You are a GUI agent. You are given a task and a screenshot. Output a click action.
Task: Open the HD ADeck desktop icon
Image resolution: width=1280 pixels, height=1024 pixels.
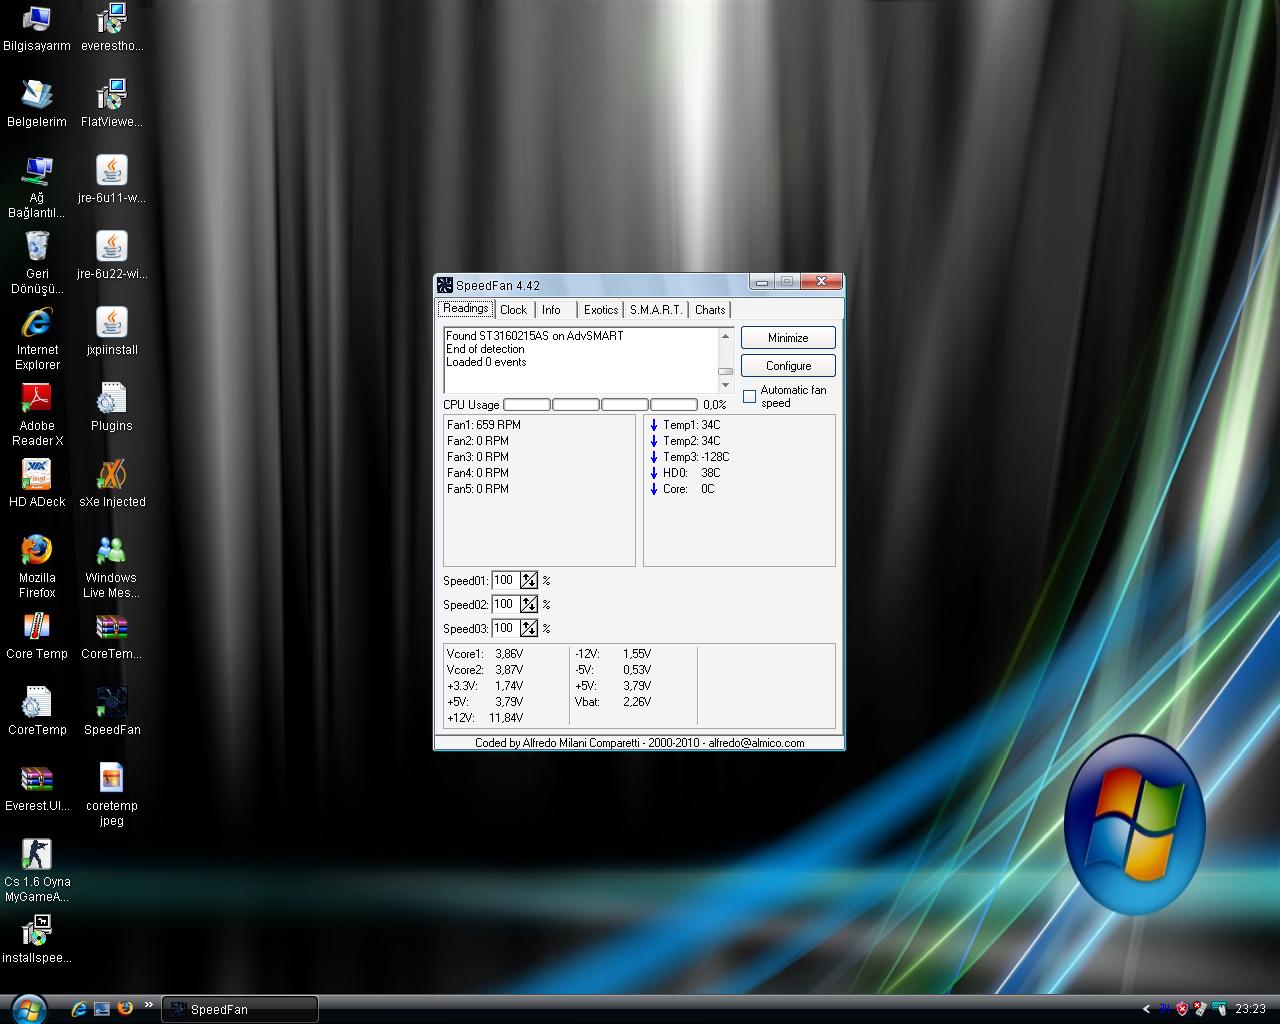pyautogui.click(x=37, y=484)
